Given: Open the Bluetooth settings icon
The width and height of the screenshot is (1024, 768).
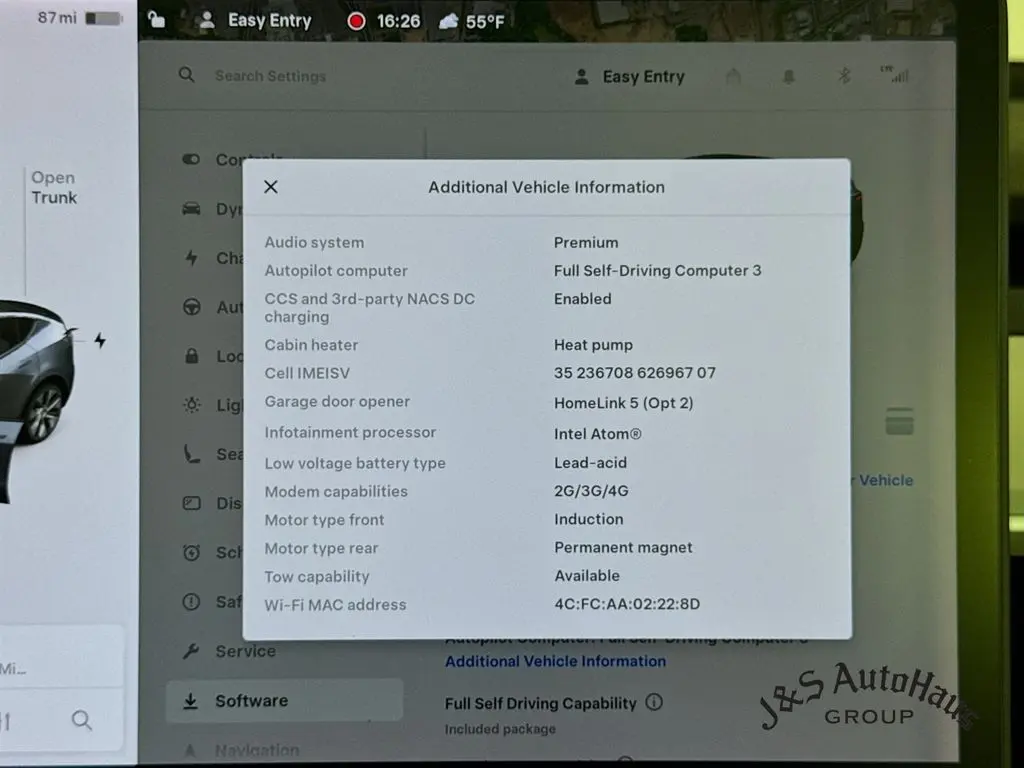Looking at the screenshot, I should tap(843, 76).
